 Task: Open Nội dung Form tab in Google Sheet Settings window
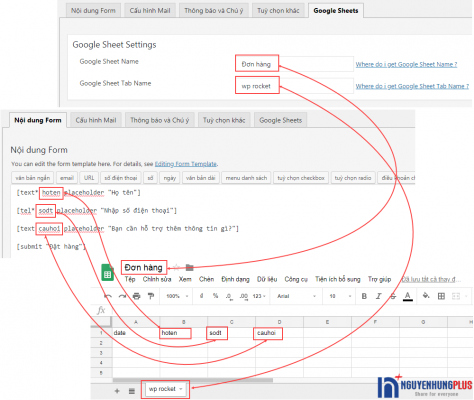point(93,11)
